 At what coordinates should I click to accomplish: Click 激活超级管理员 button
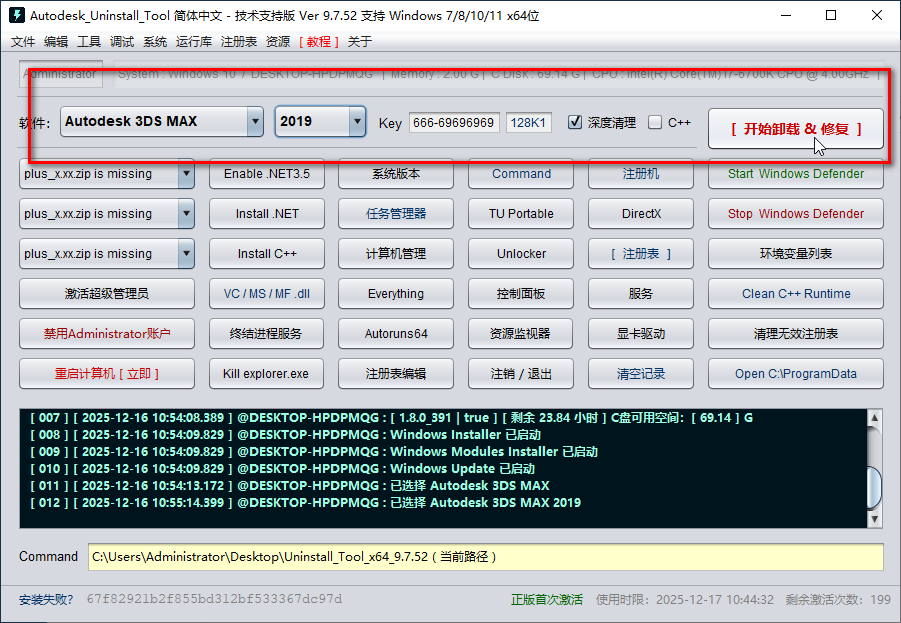click(107, 294)
